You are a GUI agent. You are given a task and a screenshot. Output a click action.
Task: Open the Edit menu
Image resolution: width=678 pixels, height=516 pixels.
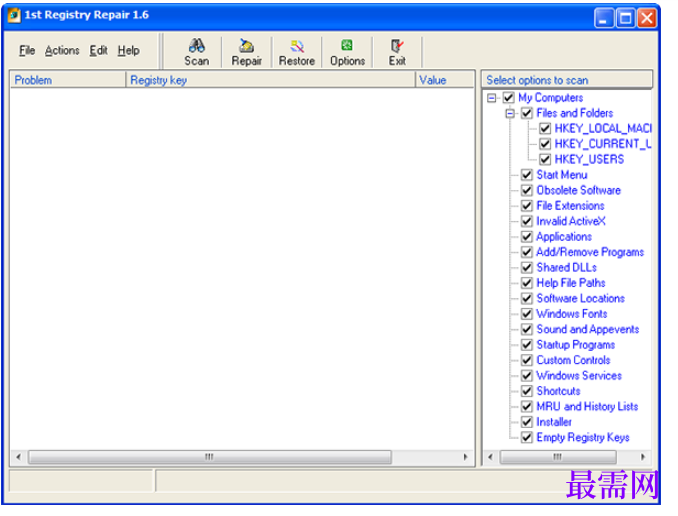(x=99, y=51)
